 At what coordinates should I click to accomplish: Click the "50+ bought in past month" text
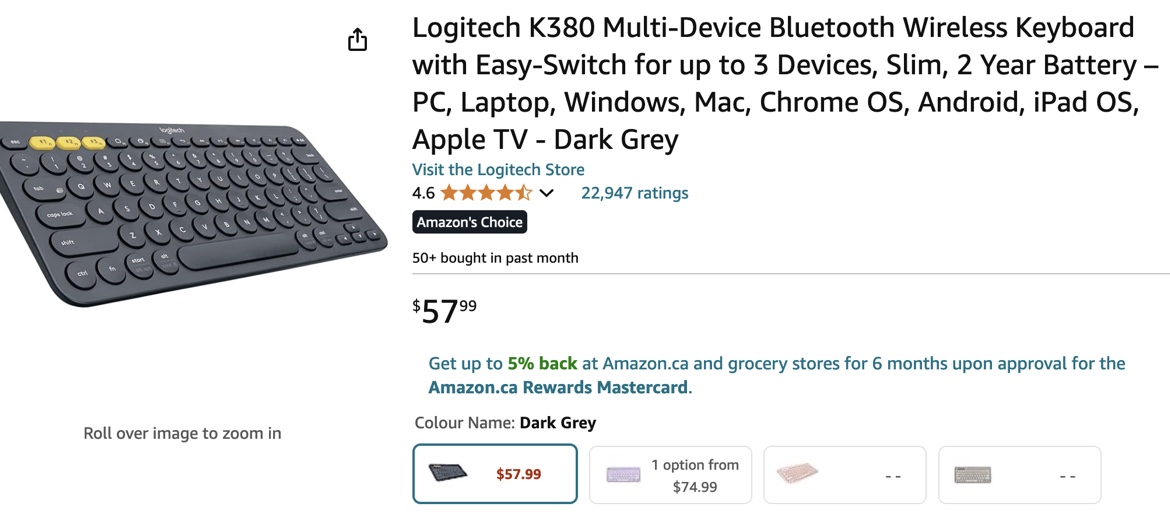(x=495, y=258)
